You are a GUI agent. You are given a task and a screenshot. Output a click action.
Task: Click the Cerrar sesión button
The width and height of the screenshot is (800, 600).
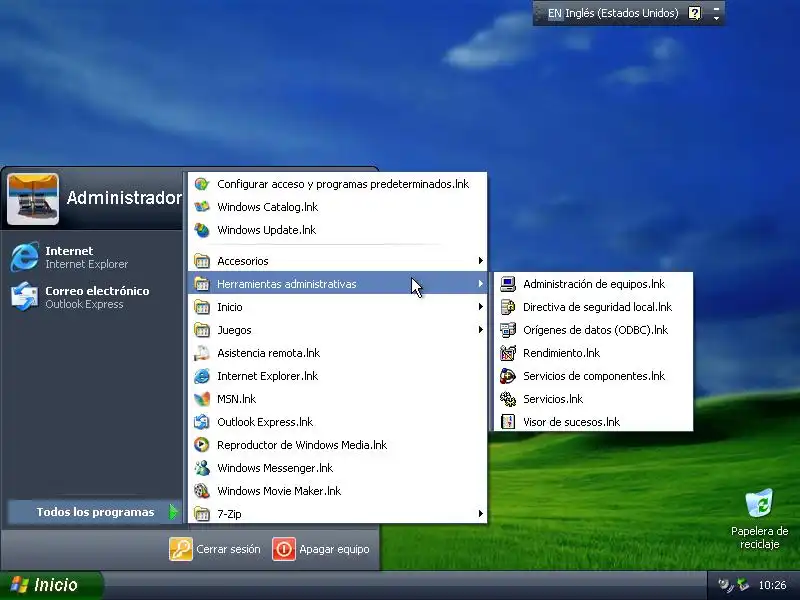(215, 549)
